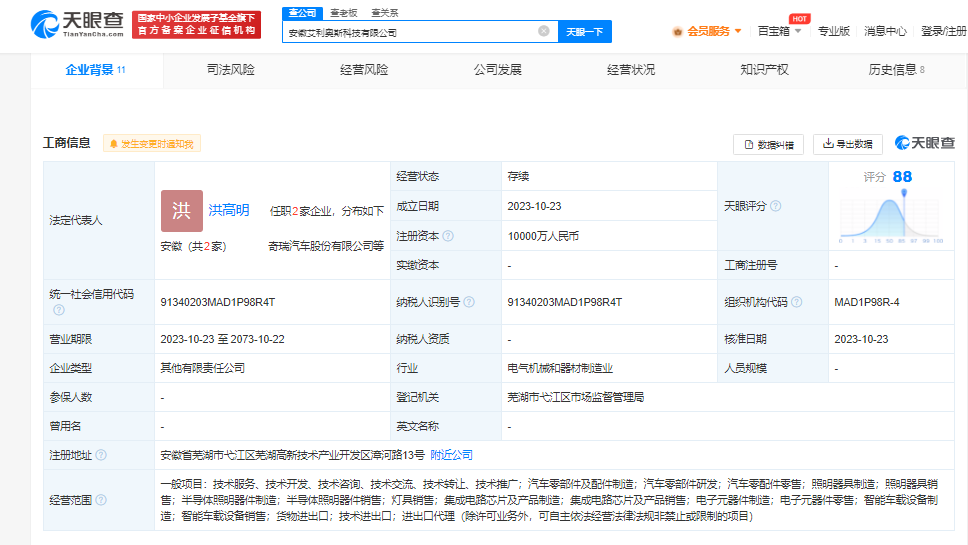Click help icon next to 天眼评分
Viewport: 968px width, 545px height.
pos(776,206)
